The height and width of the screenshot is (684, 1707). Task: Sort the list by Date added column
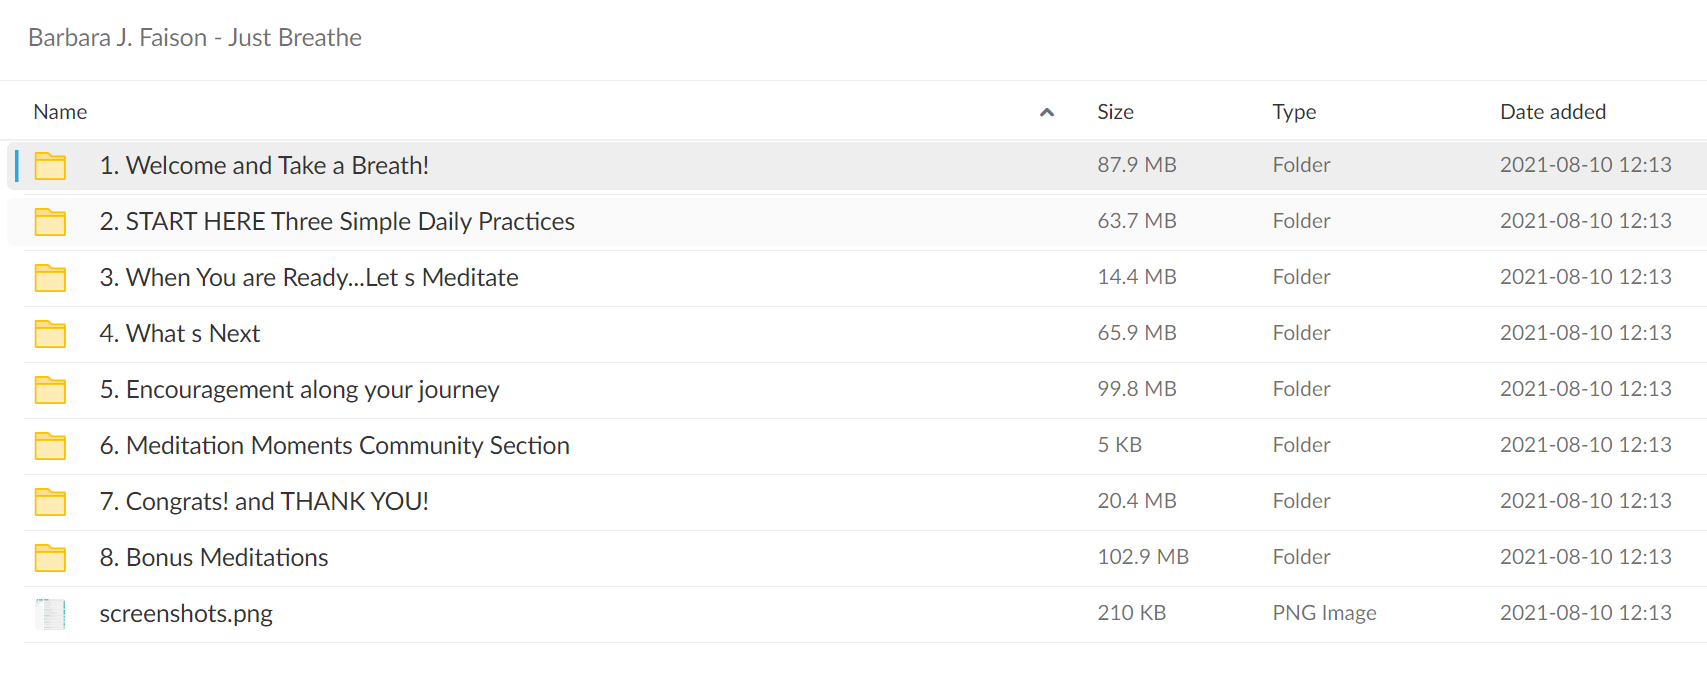coord(1553,112)
